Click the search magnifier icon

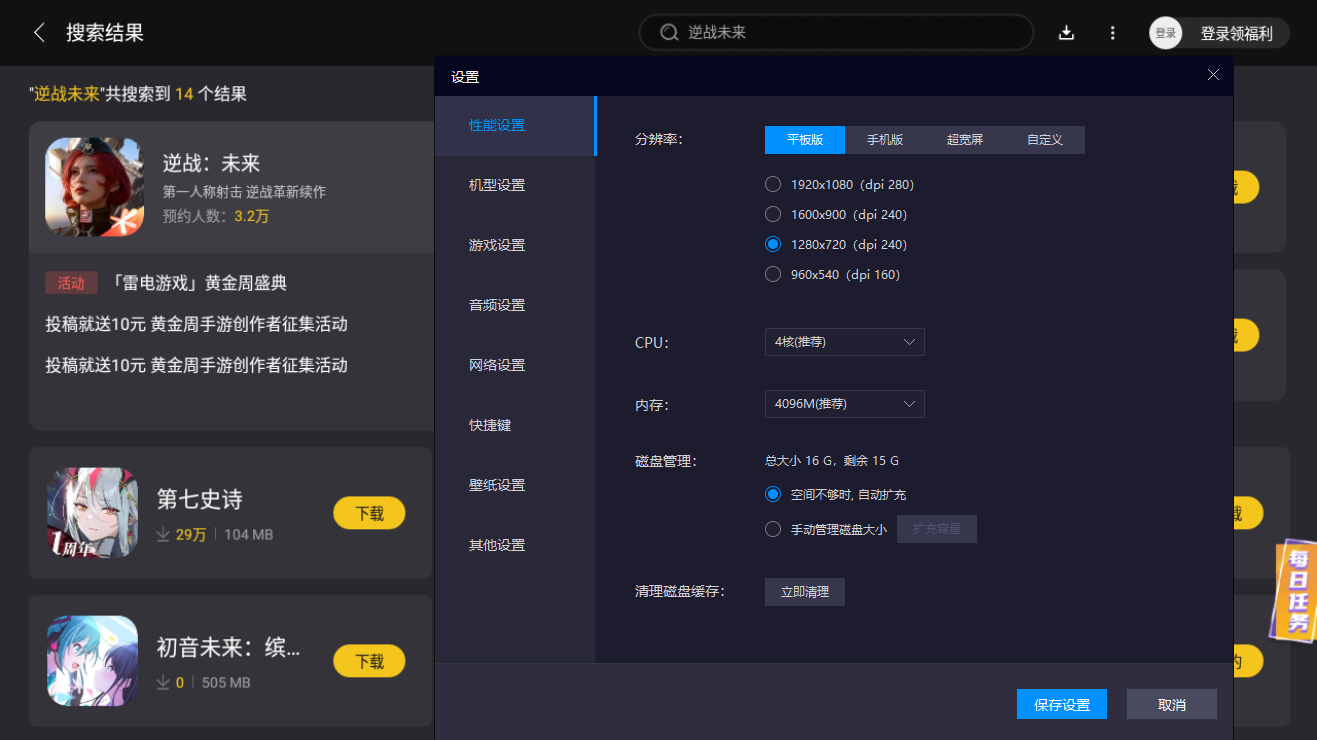point(668,32)
